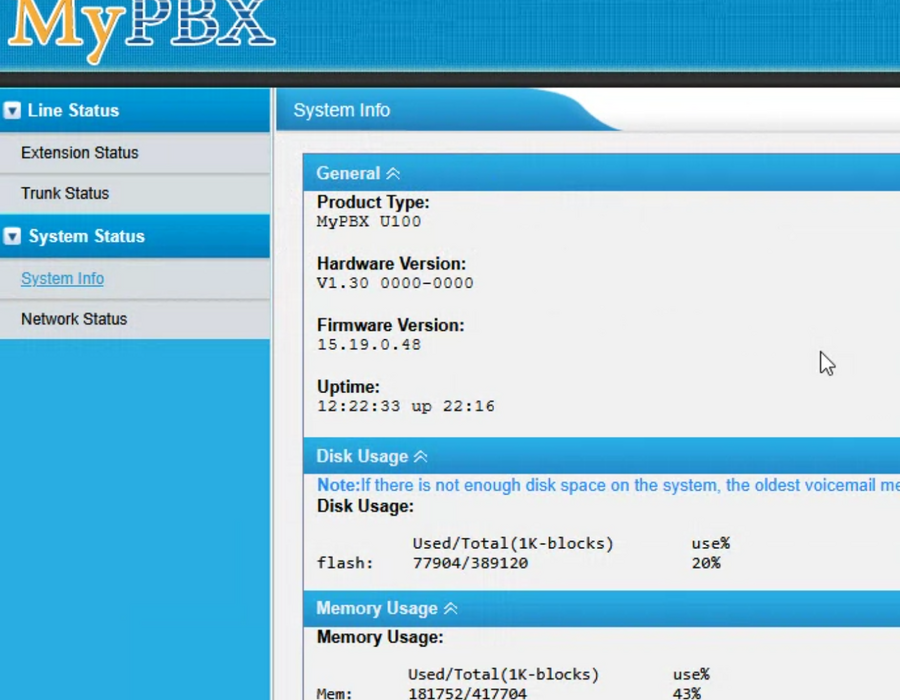Image resolution: width=900 pixels, height=700 pixels.
Task: Select uptime value '12:22:33 up 22:16'
Action: click(x=406, y=406)
